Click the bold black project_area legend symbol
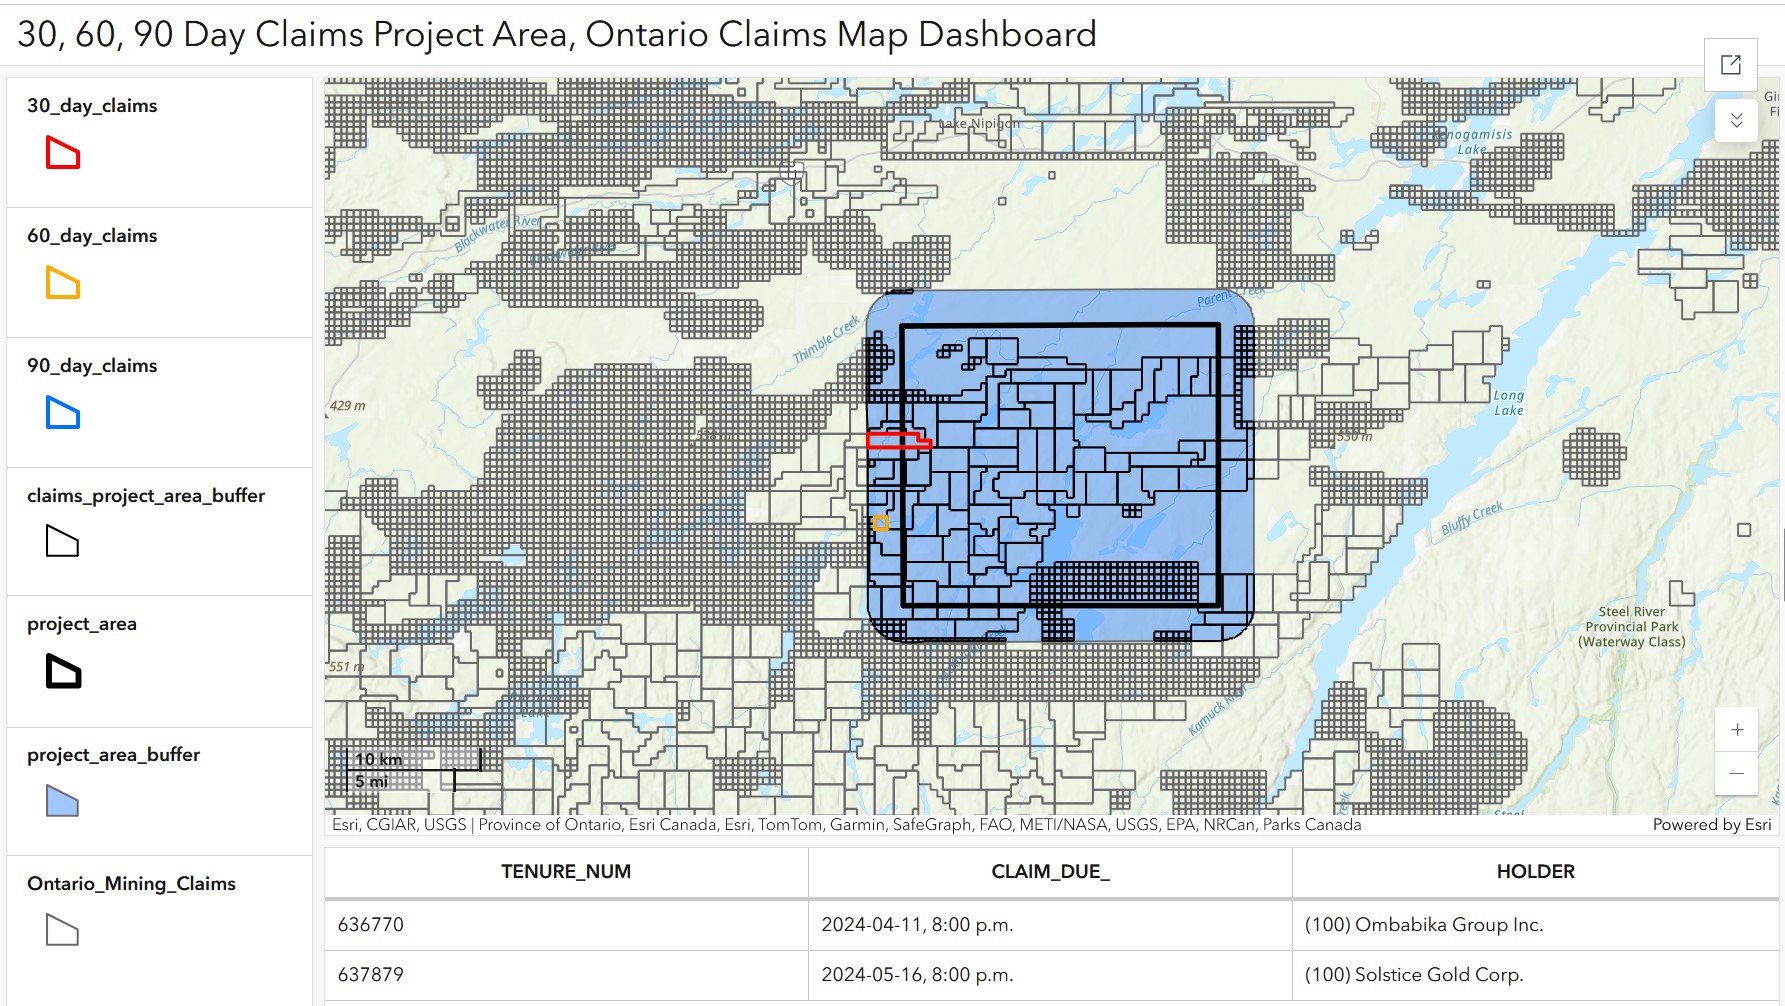1785x1006 pixels. point(63,671)
